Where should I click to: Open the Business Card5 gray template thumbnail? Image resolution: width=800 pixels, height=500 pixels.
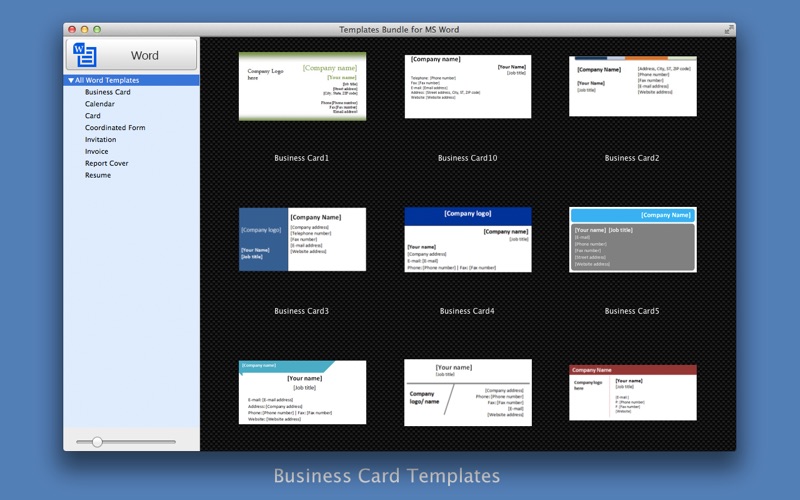tap(633, 239)
